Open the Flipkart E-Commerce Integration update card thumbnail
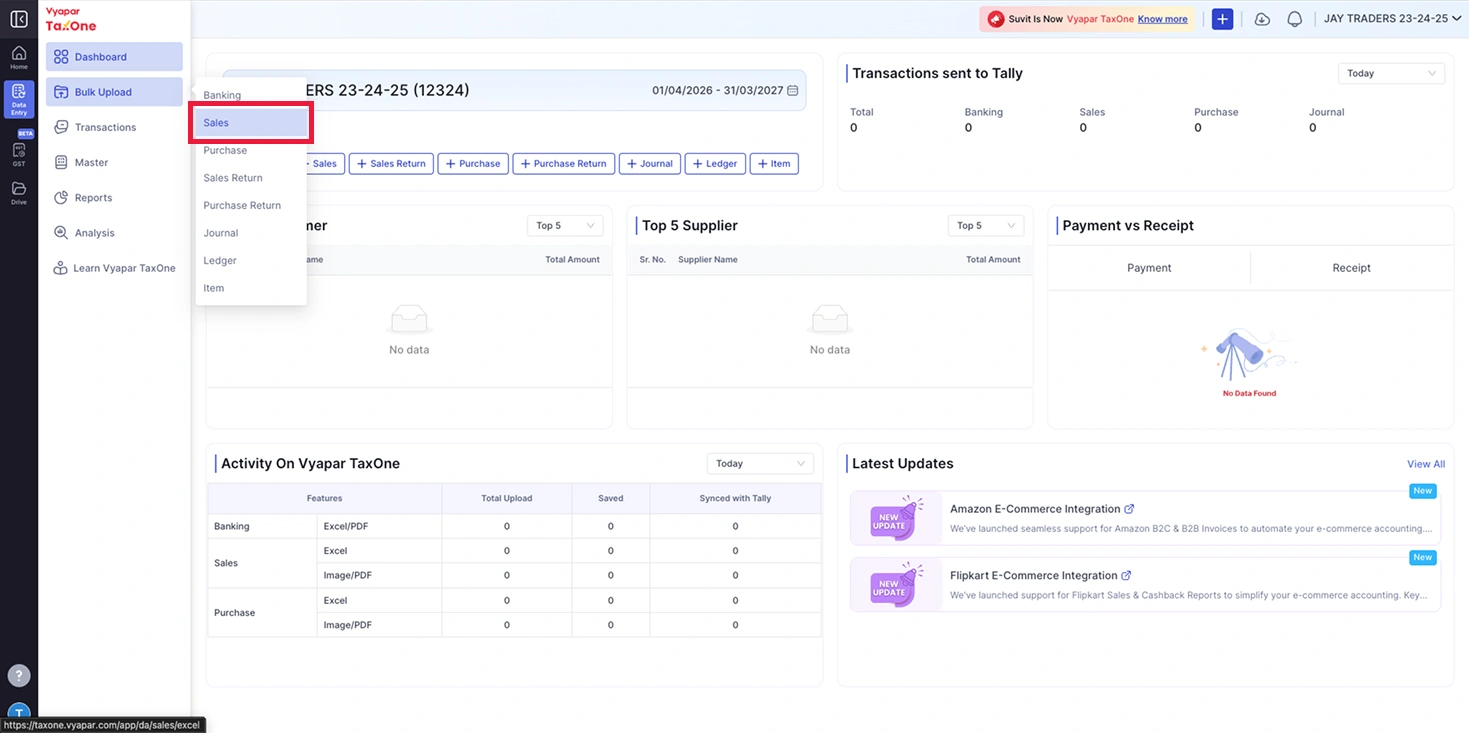The height and width of the screenshot is (733, 1469). 896,585
